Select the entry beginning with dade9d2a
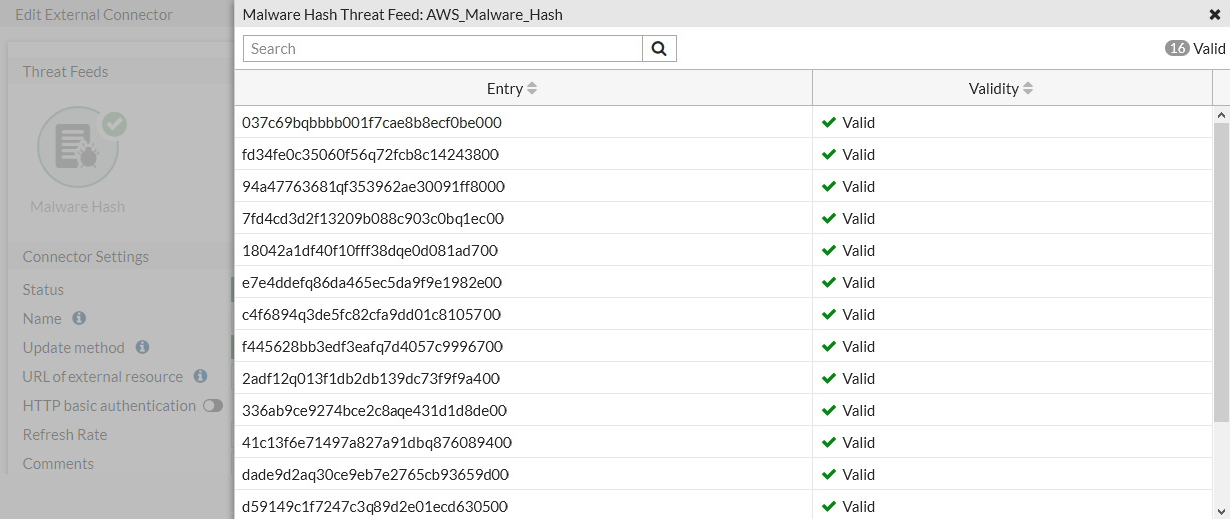Screen dimensions: 1230x519 click(375, 475)
